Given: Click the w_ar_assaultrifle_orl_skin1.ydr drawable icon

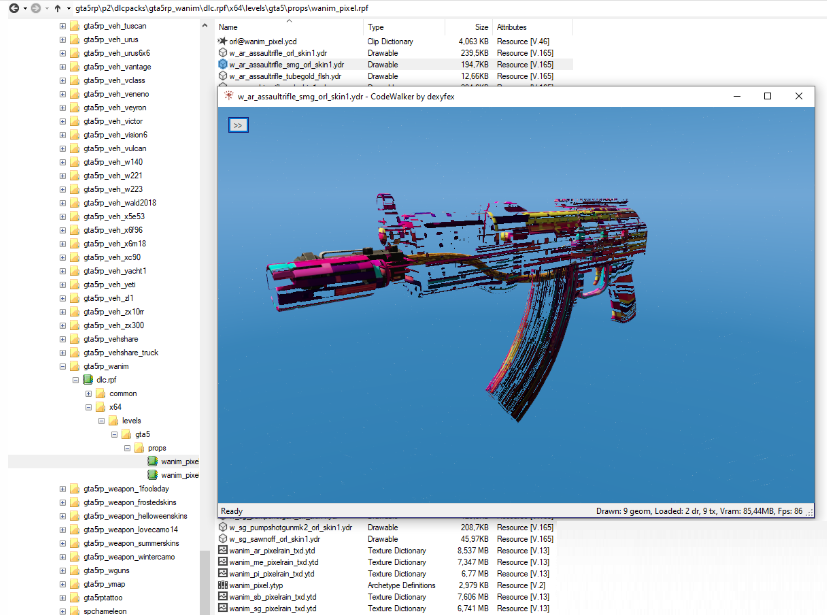Looking at the screenshot, I should 223,53.
